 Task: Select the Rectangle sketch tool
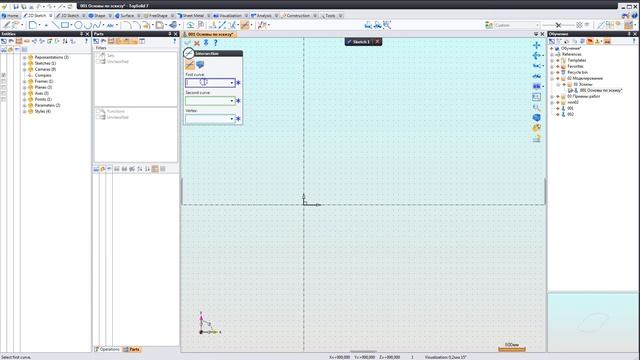pos(65,25)
